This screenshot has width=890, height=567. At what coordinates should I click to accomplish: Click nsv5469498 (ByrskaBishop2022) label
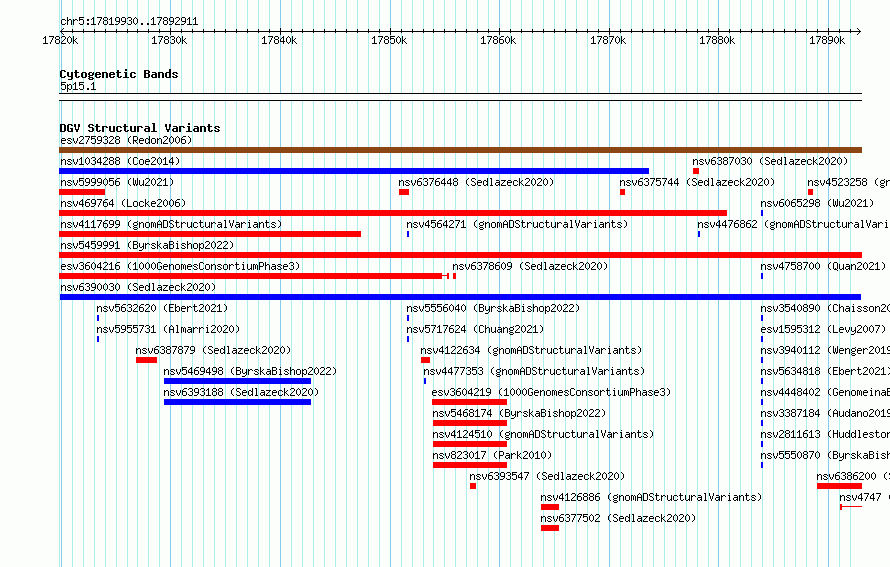[x=250, y=371]
